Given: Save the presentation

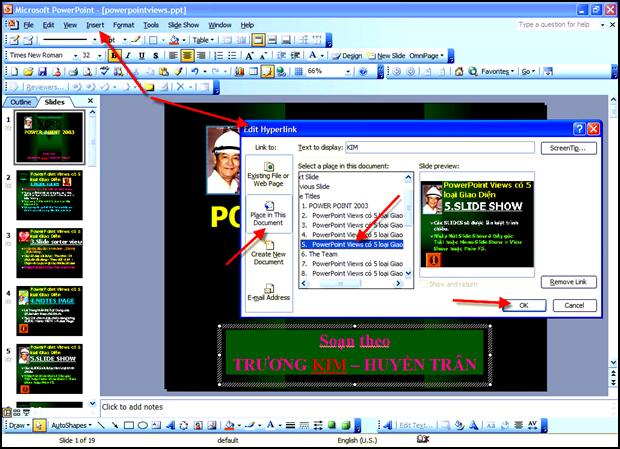Looking at the screenshot, I should [42, 72].
